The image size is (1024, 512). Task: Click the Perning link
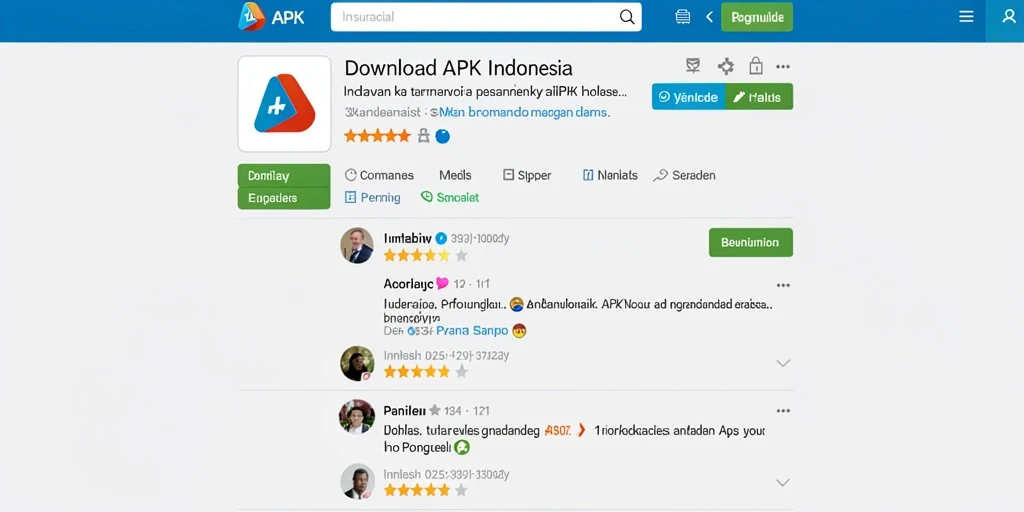click(x=372, y=197)
